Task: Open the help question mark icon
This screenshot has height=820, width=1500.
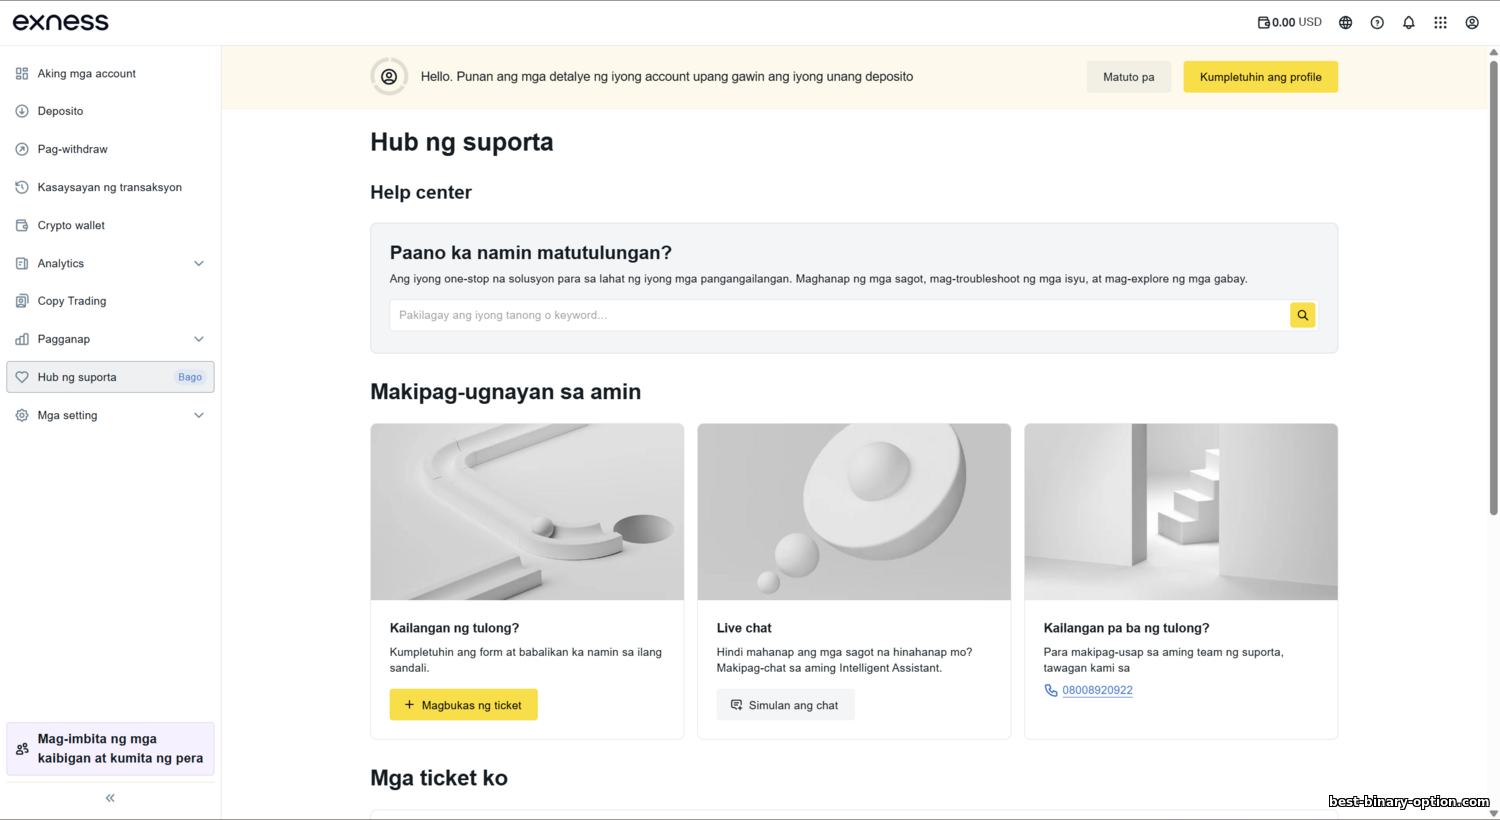Action: tap(1377, 22)
